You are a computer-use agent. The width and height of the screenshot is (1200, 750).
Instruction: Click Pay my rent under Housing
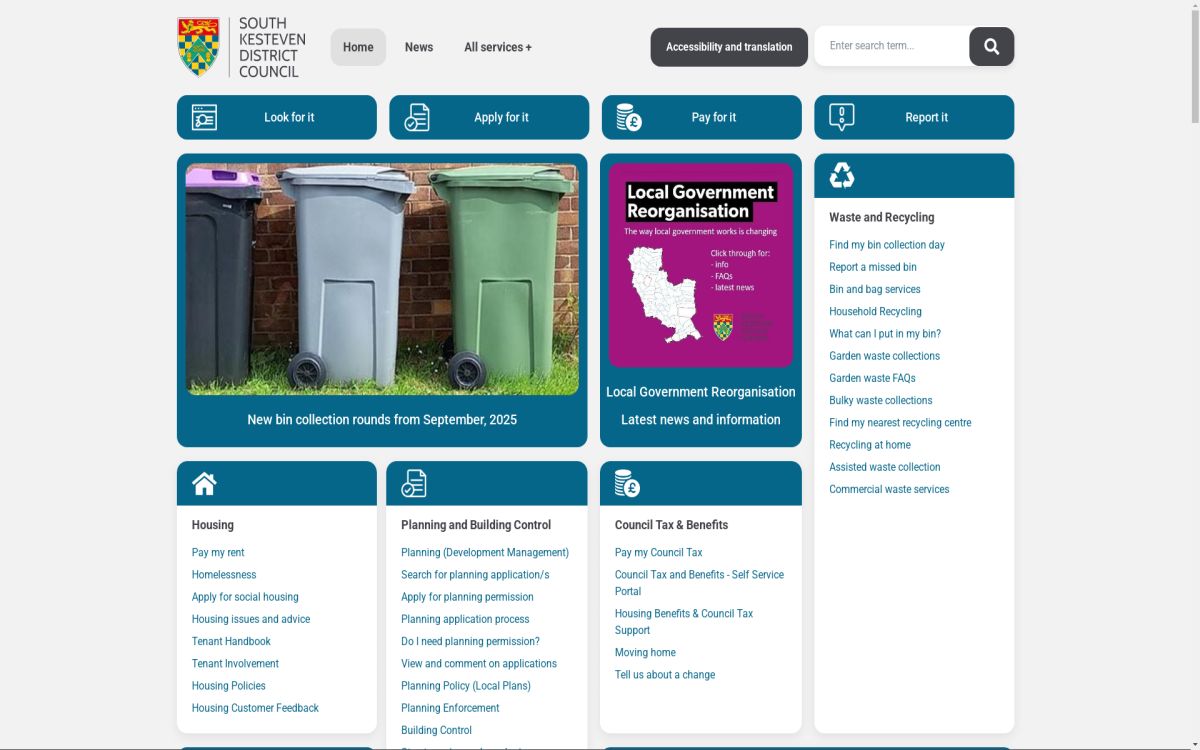click(x=218, y=552)
